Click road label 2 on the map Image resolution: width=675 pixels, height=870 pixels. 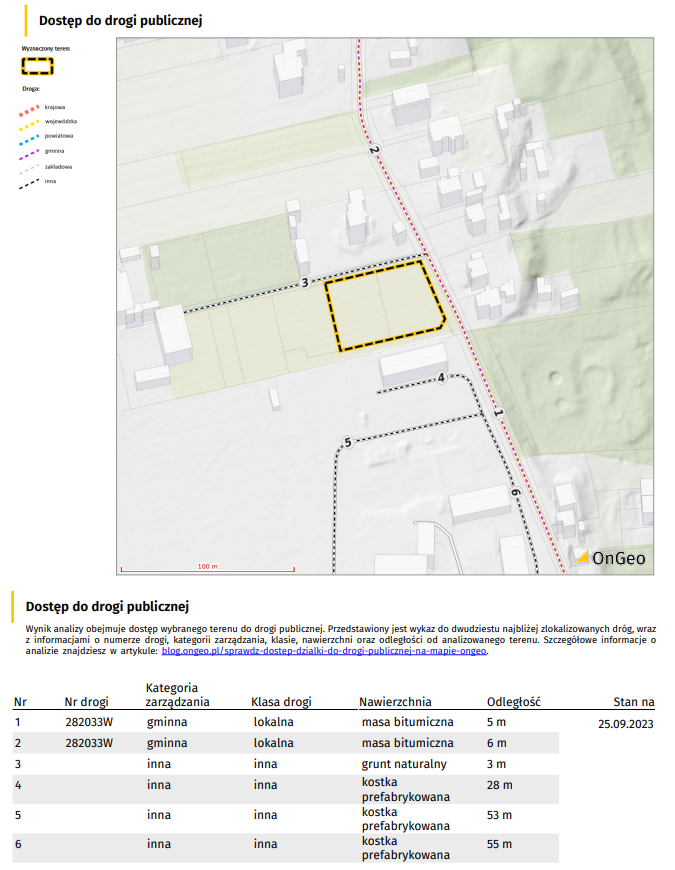pyautogui.click(x=375, y=152)
